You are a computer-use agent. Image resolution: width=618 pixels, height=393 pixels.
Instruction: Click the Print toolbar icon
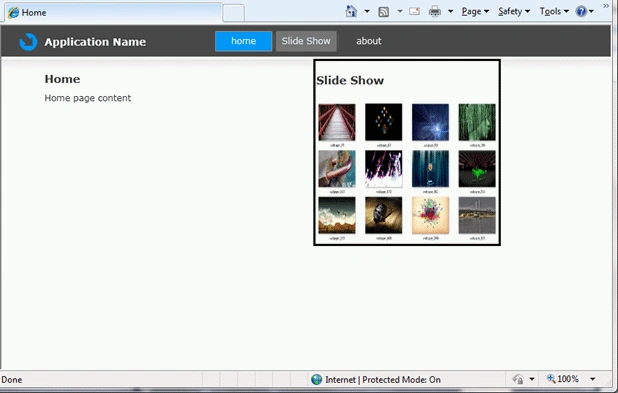435,11
